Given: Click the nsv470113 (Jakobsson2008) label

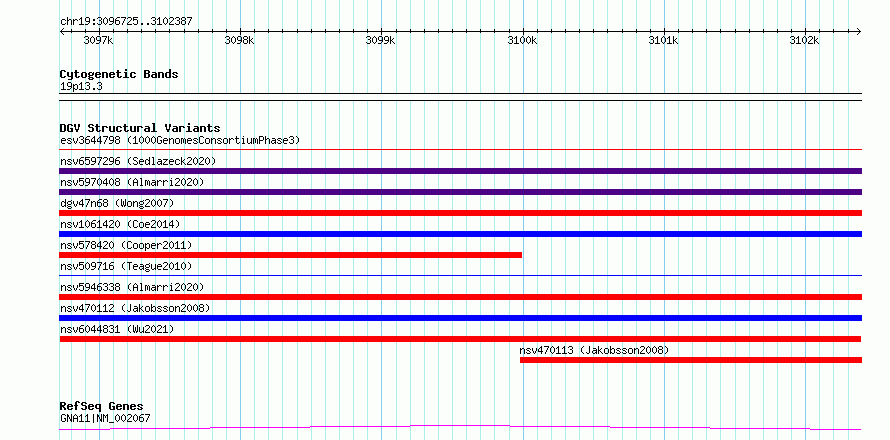Looking at the screenshot, I should point(594,350).
